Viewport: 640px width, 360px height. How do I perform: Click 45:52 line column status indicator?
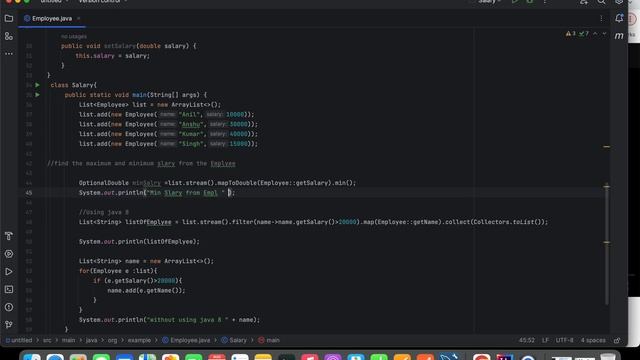point(527,340)
